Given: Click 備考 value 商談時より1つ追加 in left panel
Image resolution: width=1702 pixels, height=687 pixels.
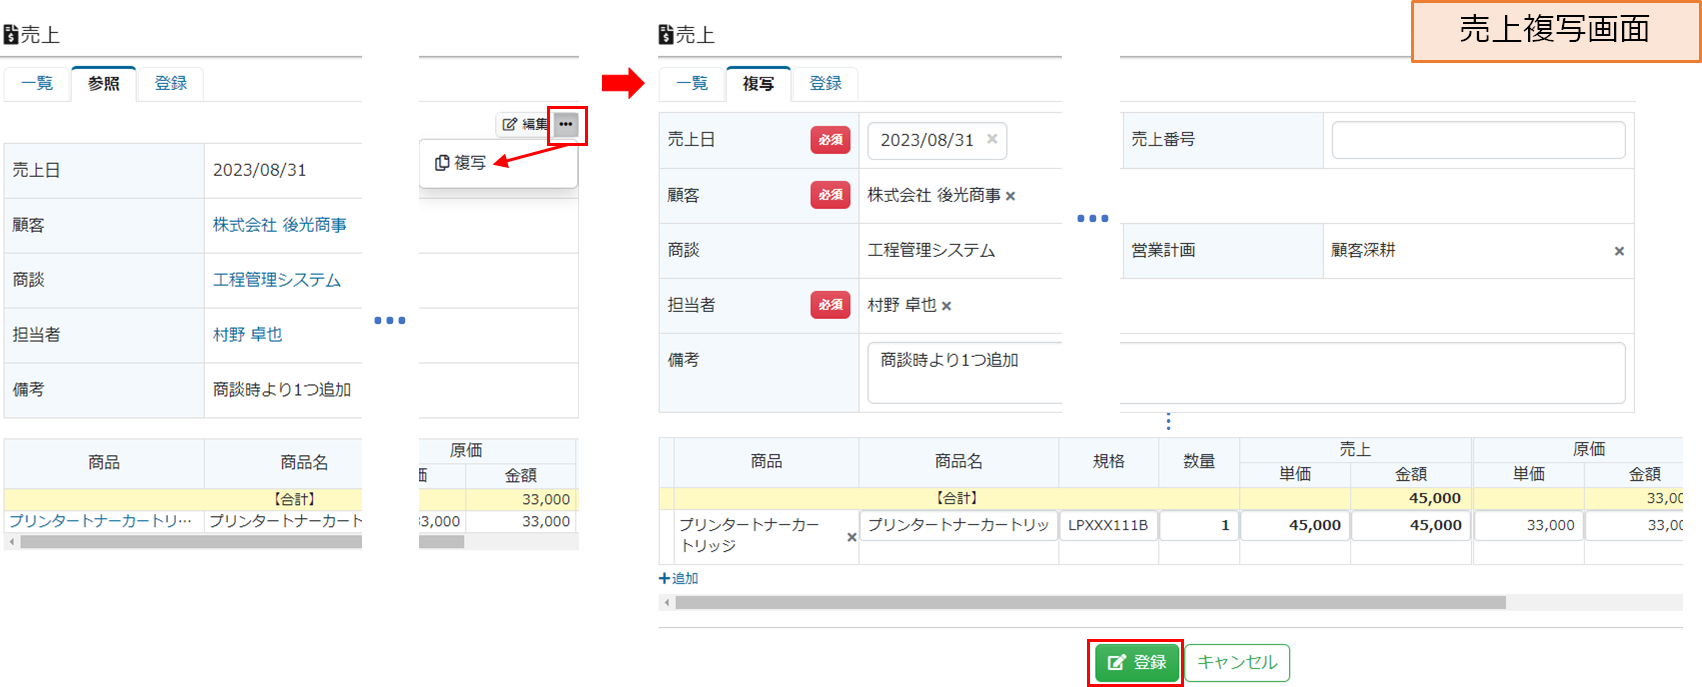Looking at the screenshot, I should click(x=282, y=390).
